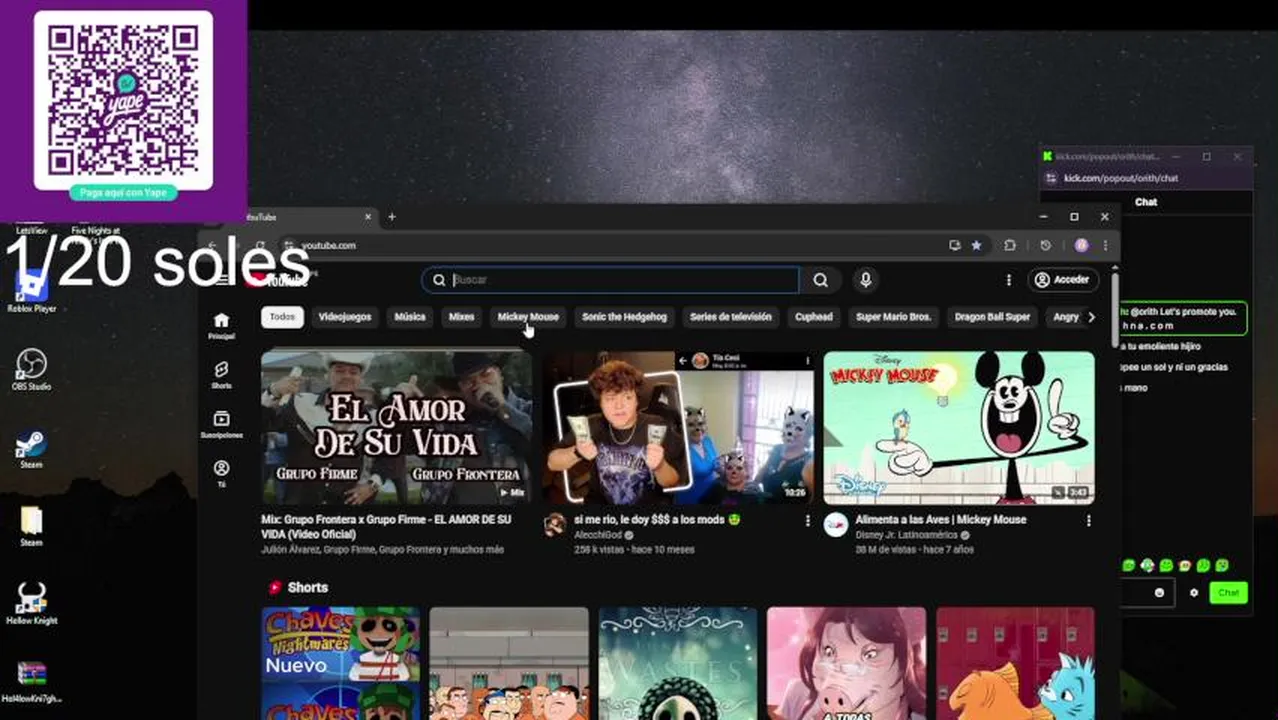Open Chrome profile avatar icon
The height and width of the screenshot is (720, 1278).
[x=1081, y=245]
